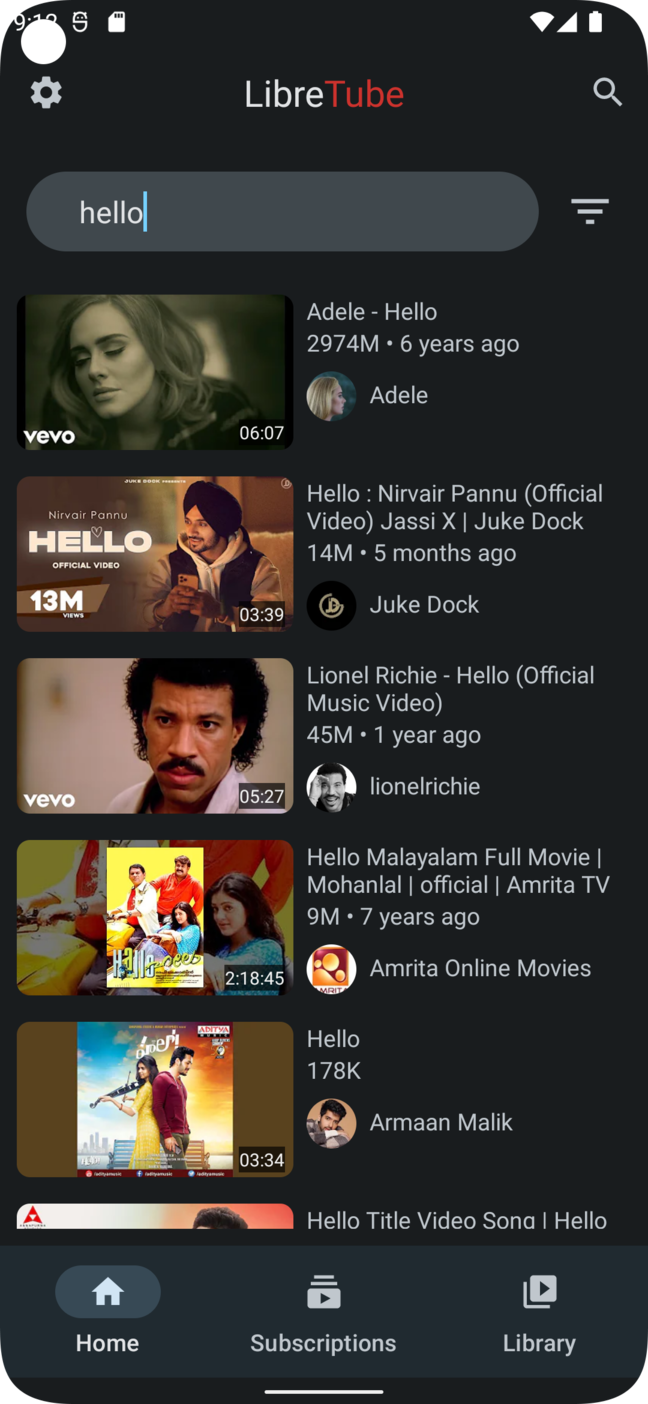648x1404 pixels.
Task: Open Hello Malayalam Full Movie title
Action: tap(458, 871)
